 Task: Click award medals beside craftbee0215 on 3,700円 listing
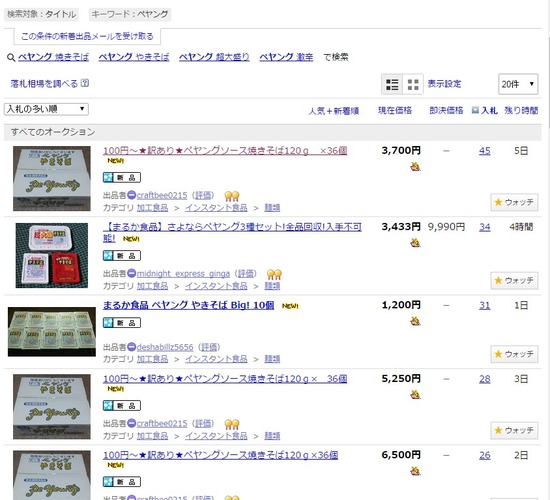tap(232, 196)
